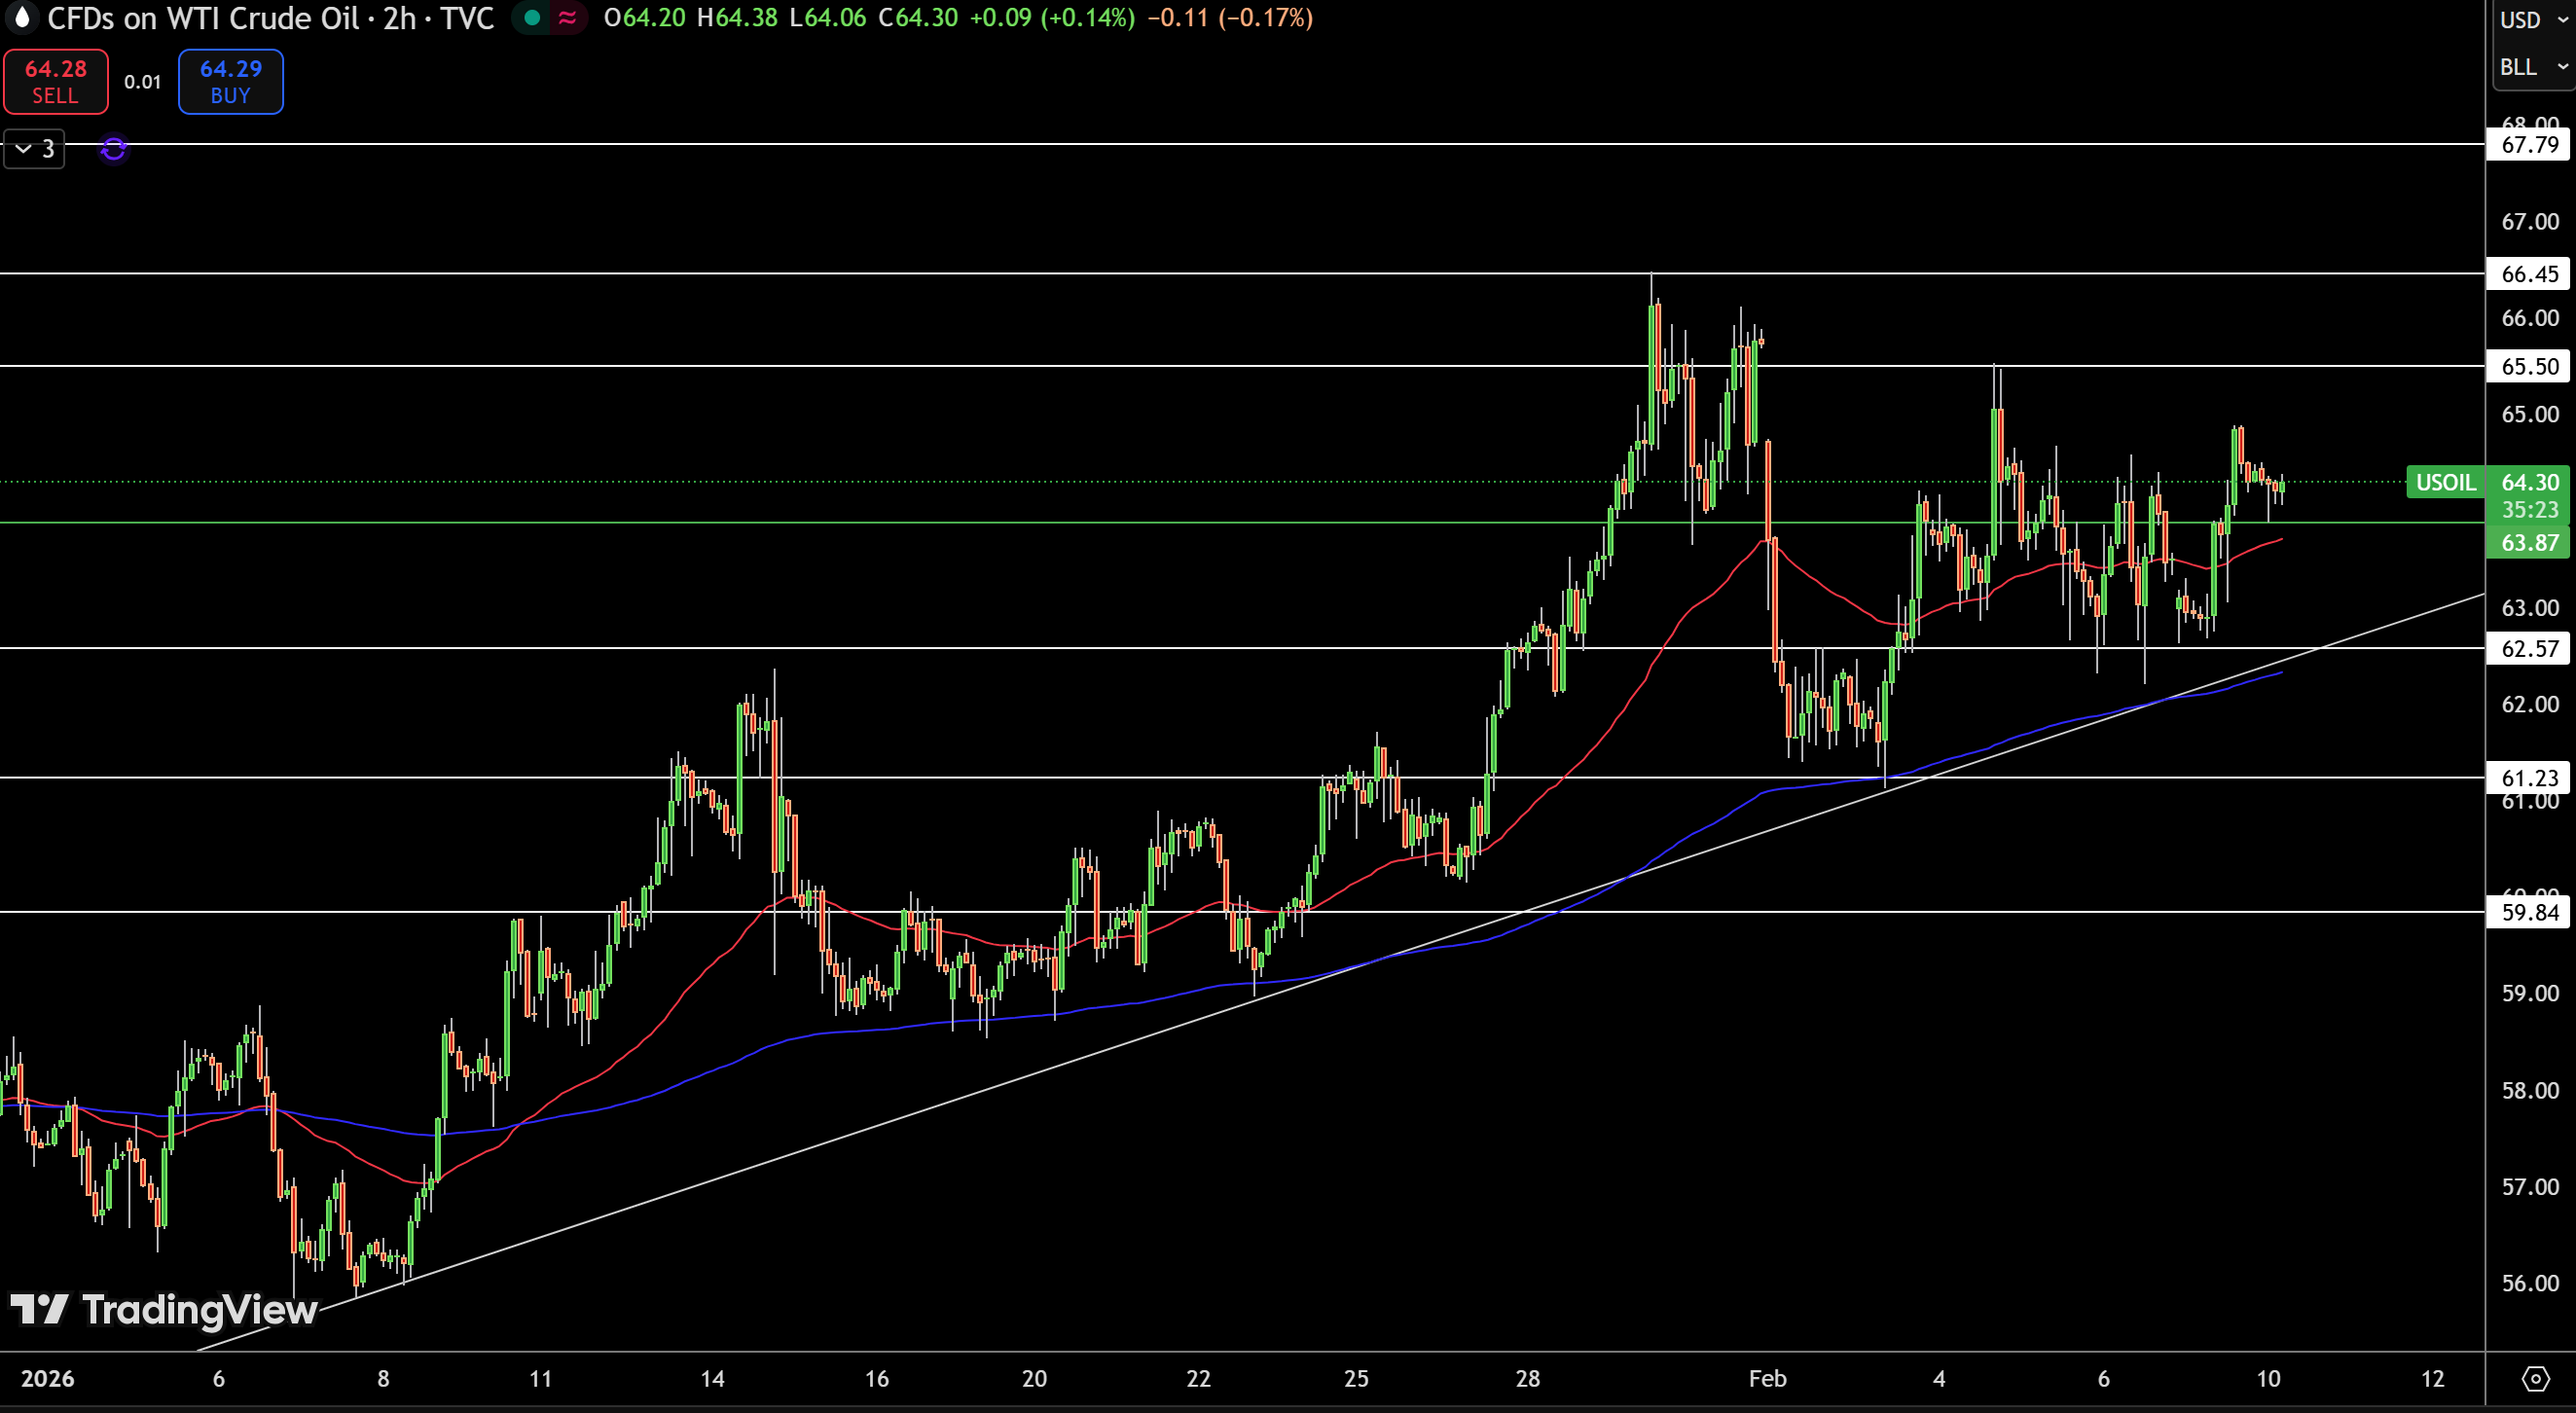Open the CFDs on WTI Crude Oil symbol title
Viewport: 2576px width, 1413px height.
point(270,18)
